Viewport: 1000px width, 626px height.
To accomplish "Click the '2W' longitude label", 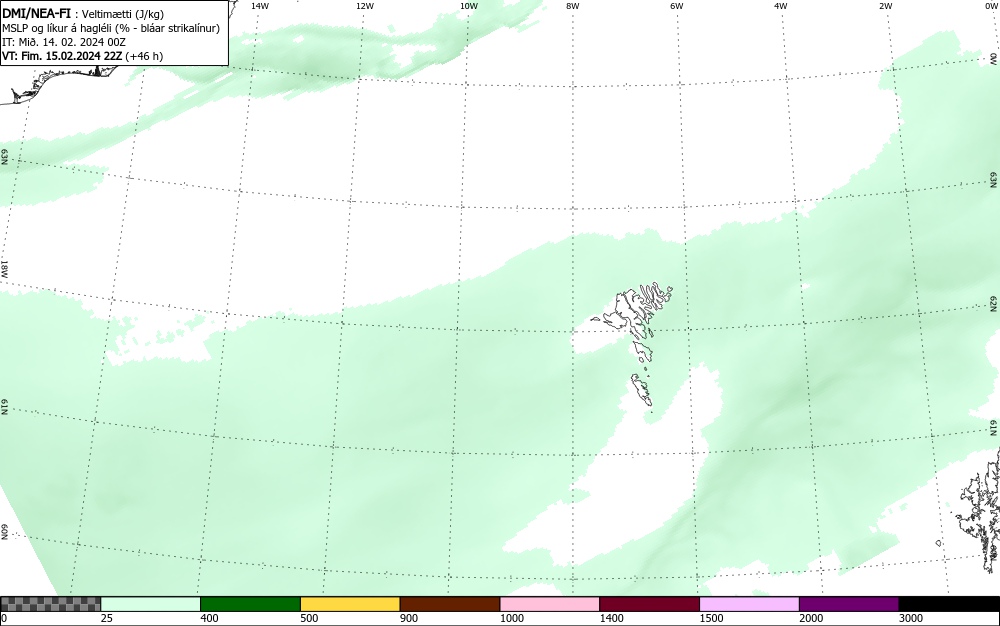I will [885, 6].
